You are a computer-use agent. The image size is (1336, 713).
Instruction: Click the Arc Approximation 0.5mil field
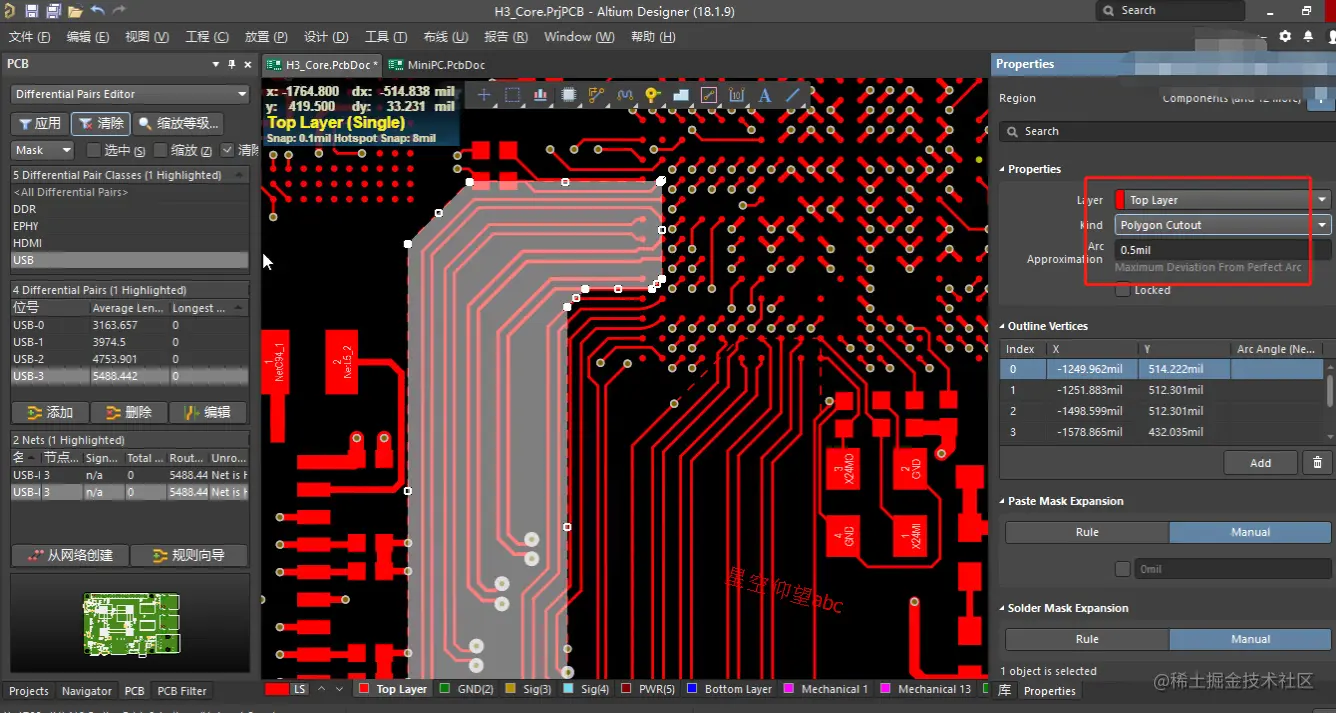[x=1223, y=250]
